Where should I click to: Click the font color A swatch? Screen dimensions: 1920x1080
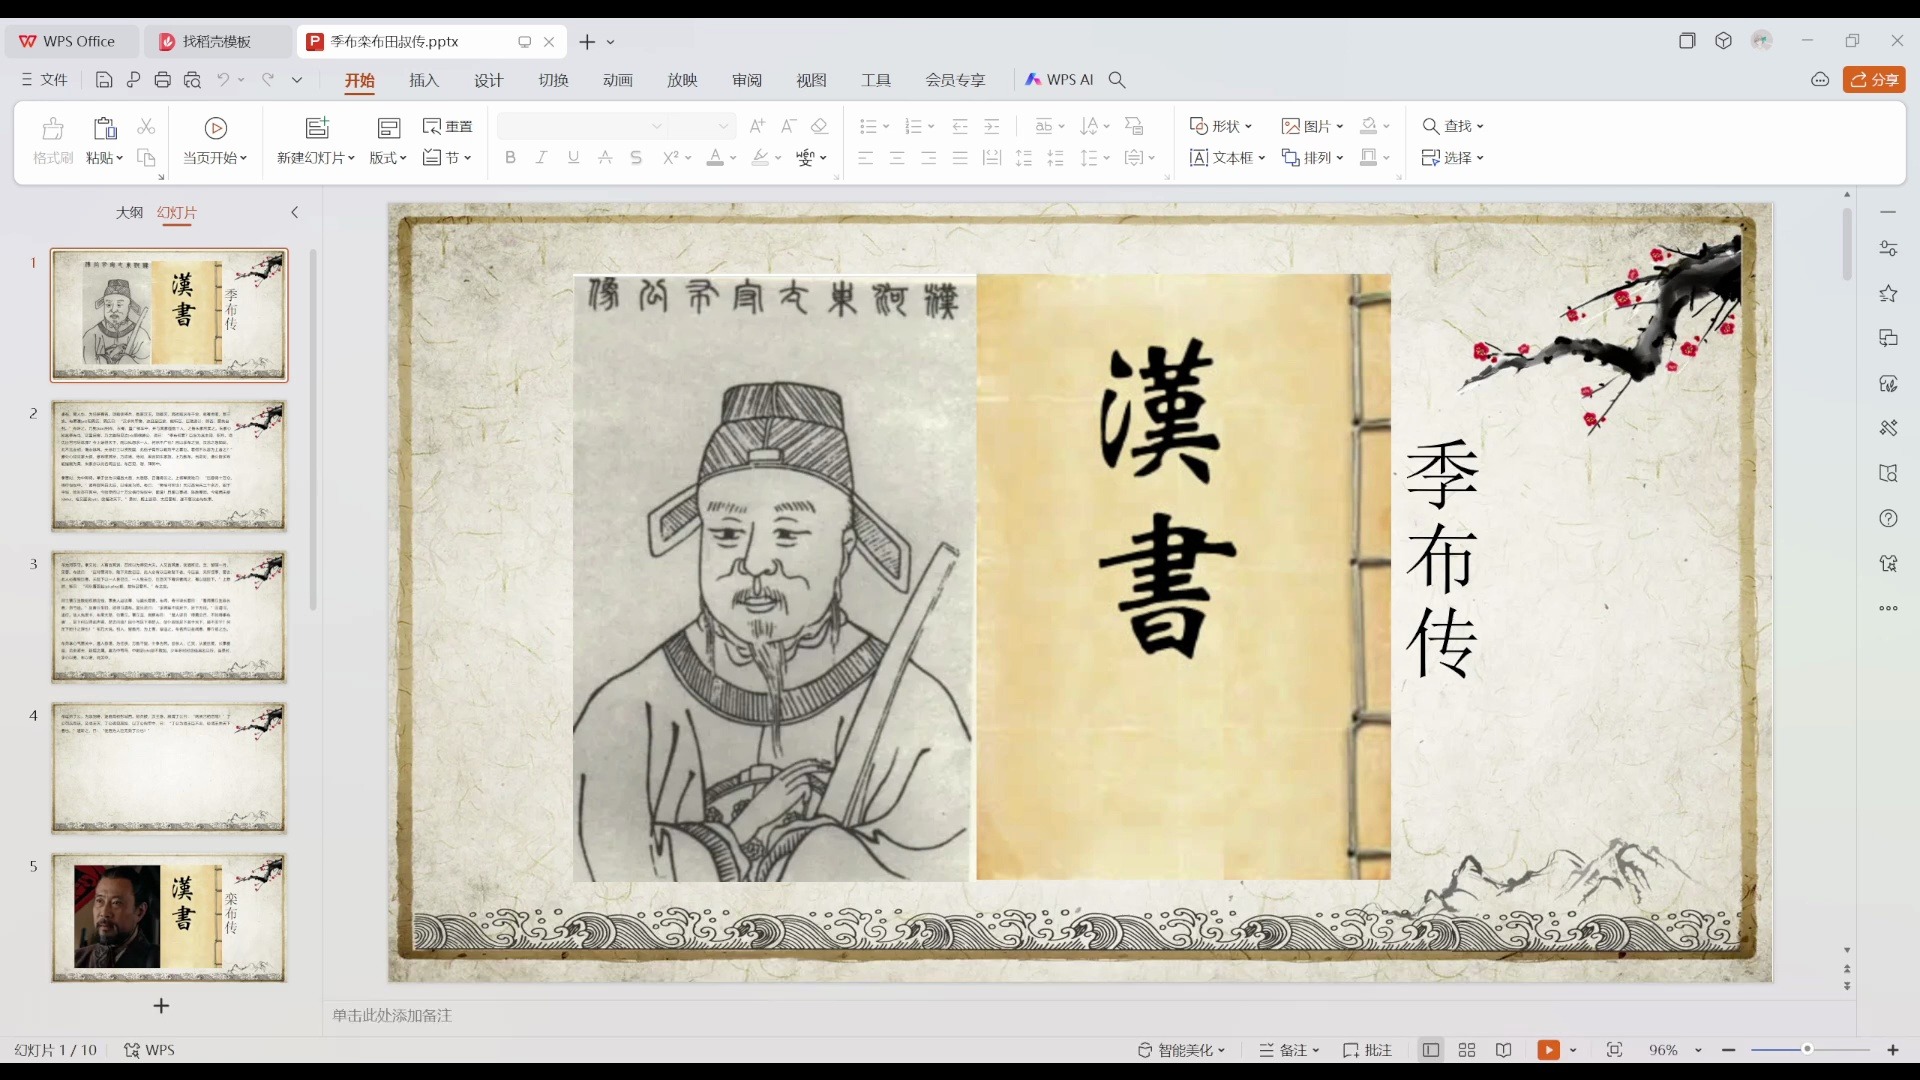(715, 157)
